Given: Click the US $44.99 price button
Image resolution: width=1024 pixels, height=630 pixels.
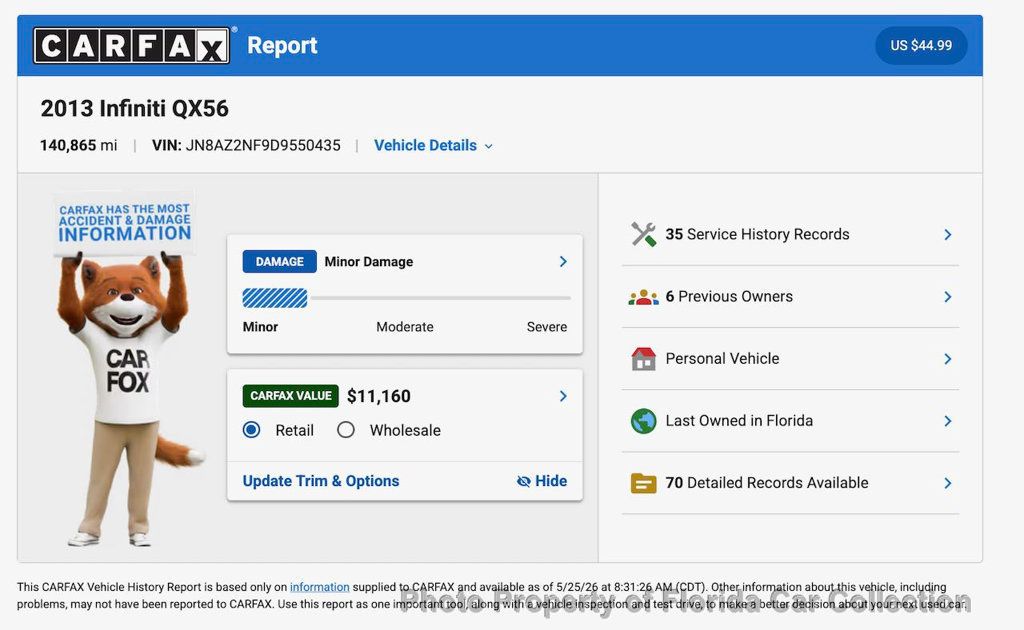Looking at the screenshot, I should (x=921, y=45).
